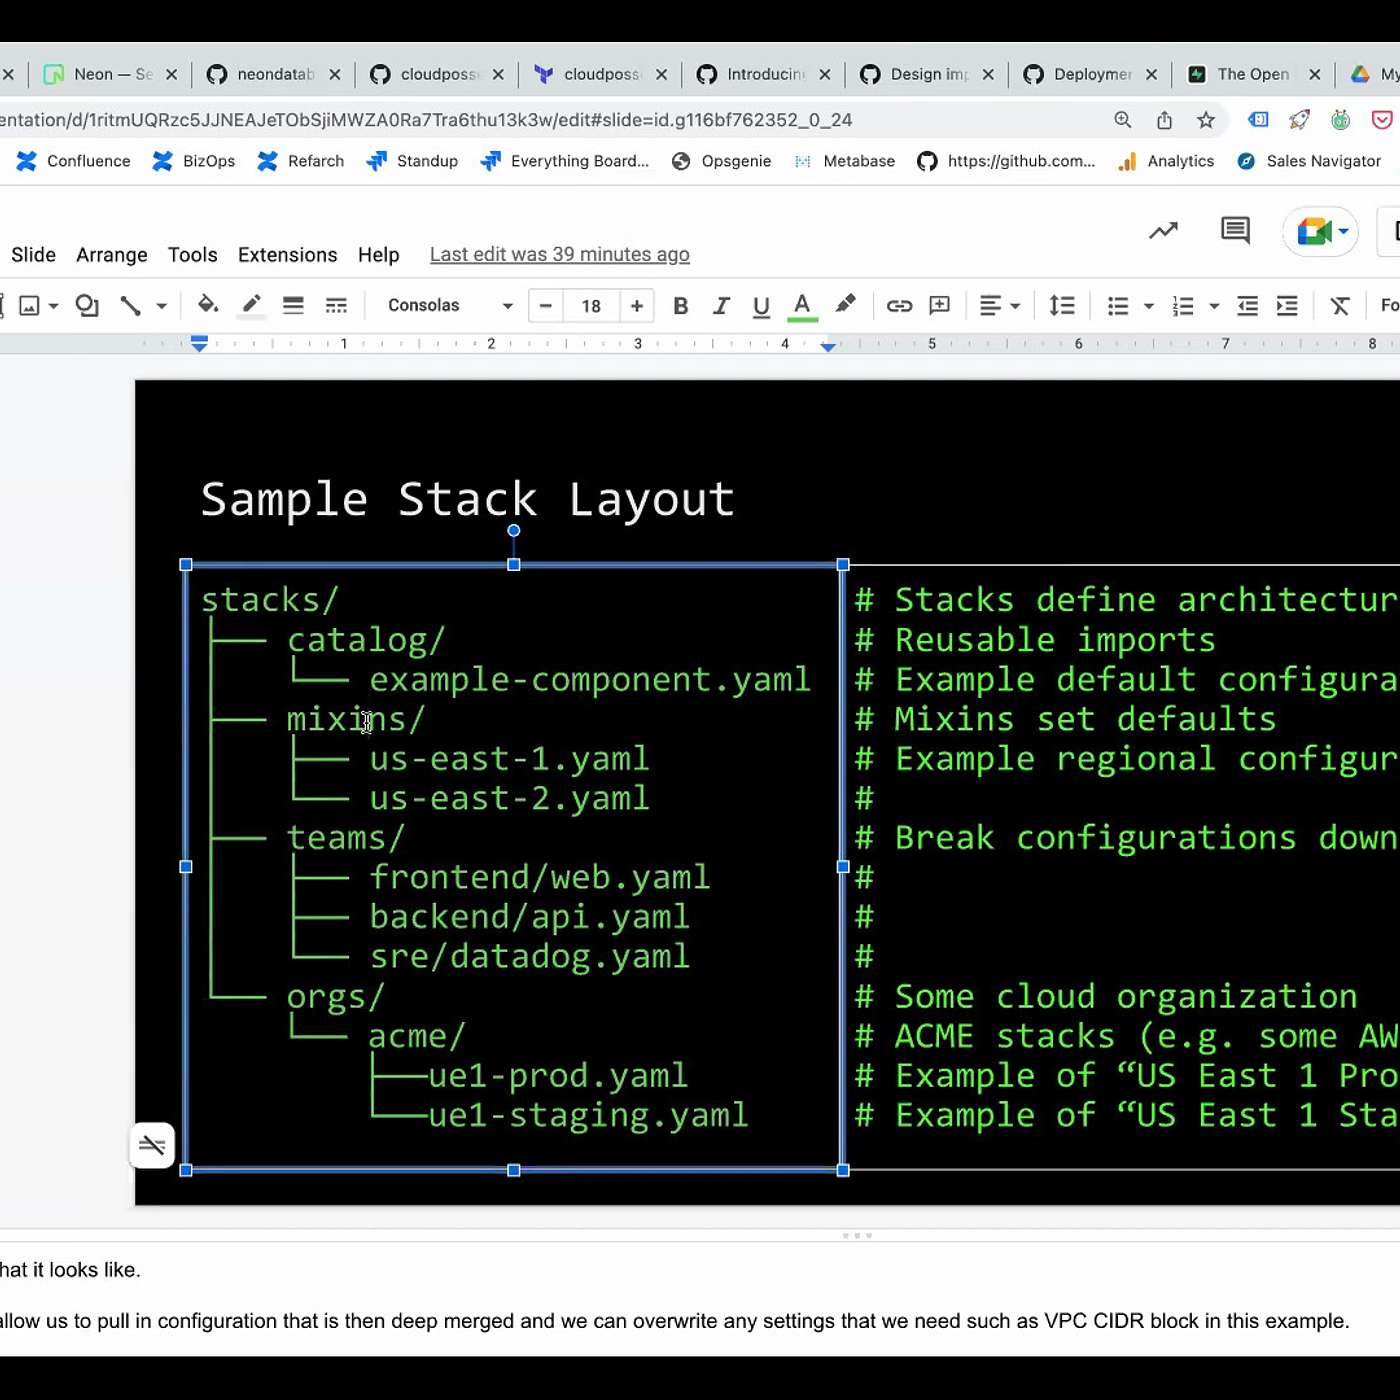1400x1400 pixels.
Task: Open the text color picker
Action: [801, 306]
